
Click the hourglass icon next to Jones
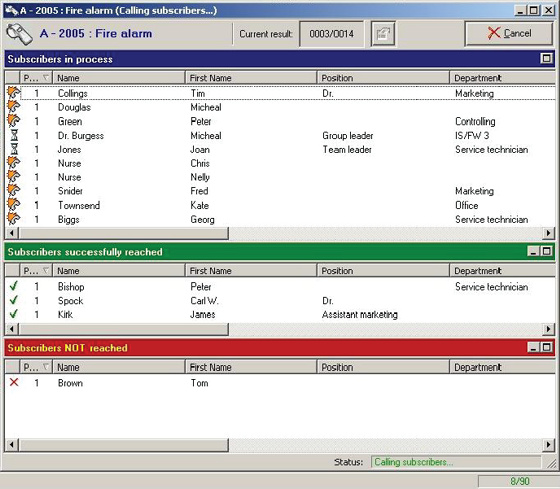(x=14, y=149)
